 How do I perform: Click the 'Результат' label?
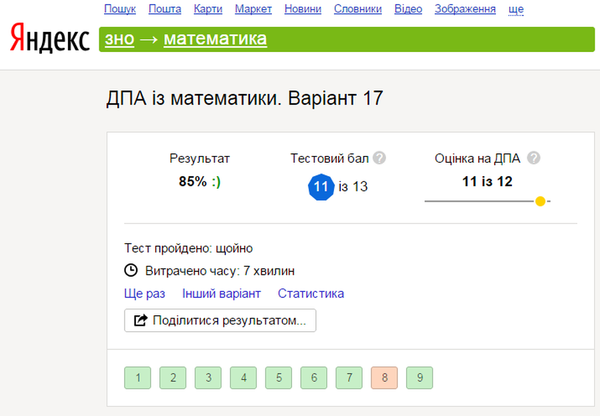pos(199,158)
